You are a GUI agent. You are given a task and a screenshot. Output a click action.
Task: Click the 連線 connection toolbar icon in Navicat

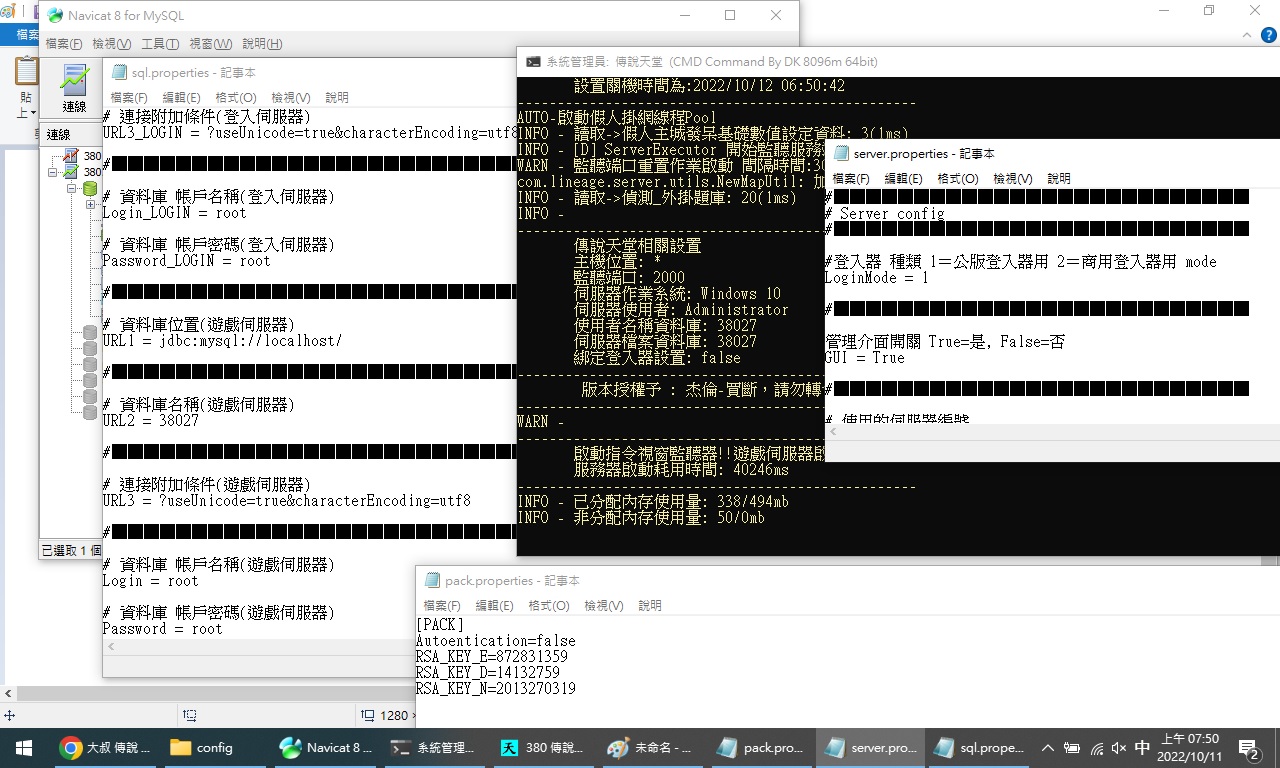click(74, 88)
